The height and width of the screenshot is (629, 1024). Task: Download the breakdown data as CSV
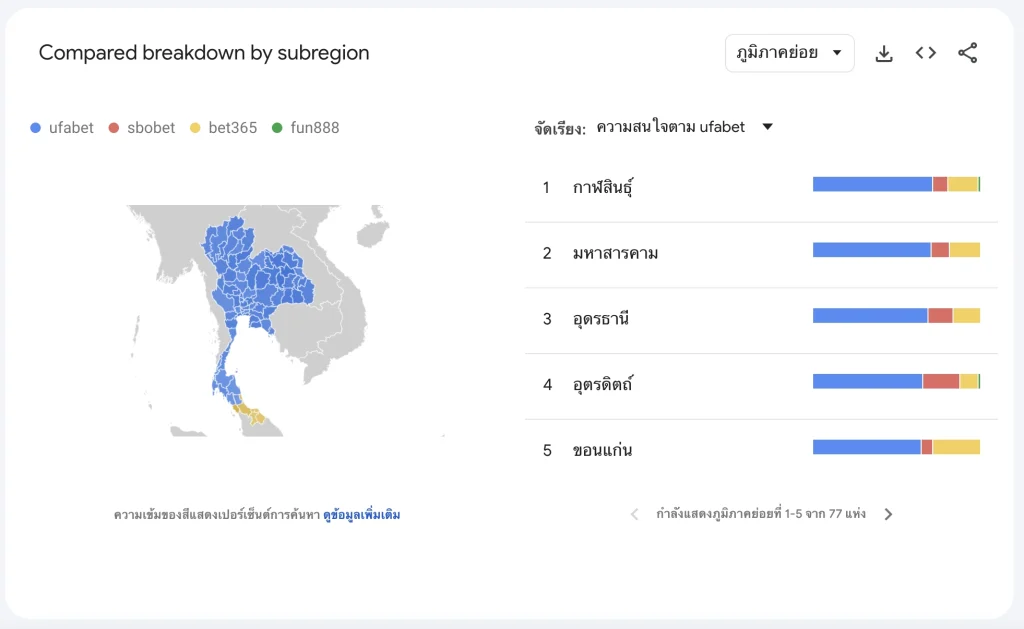tap(884, 53)
